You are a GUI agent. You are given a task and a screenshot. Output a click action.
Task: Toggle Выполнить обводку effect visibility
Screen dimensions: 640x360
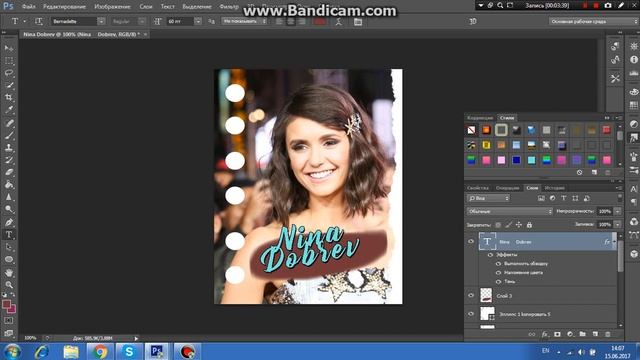pyautogui.click(x=498, y=264)
